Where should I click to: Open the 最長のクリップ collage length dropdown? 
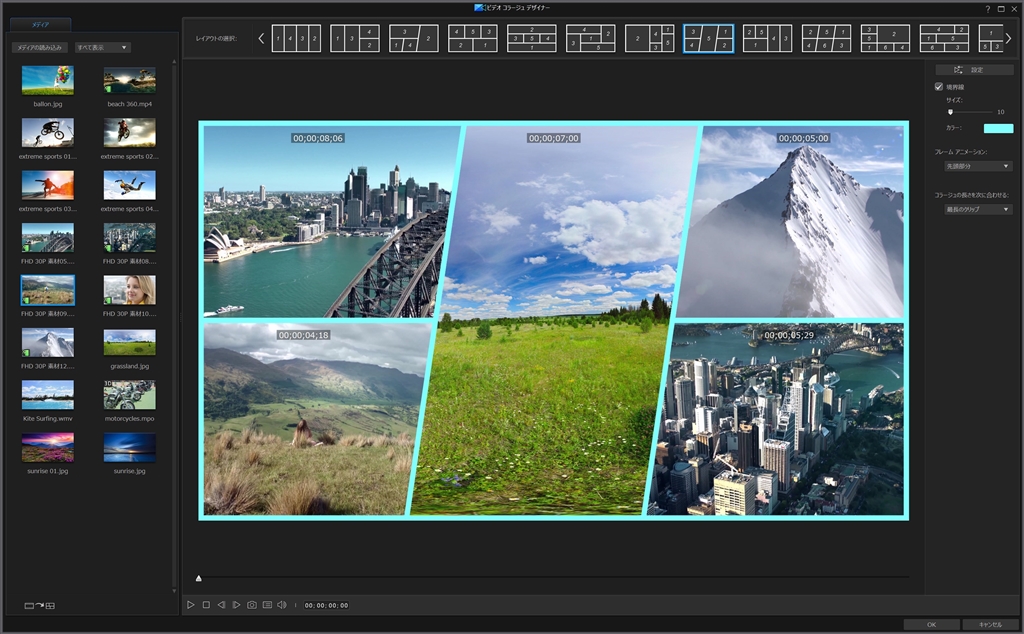click(978, 210)
